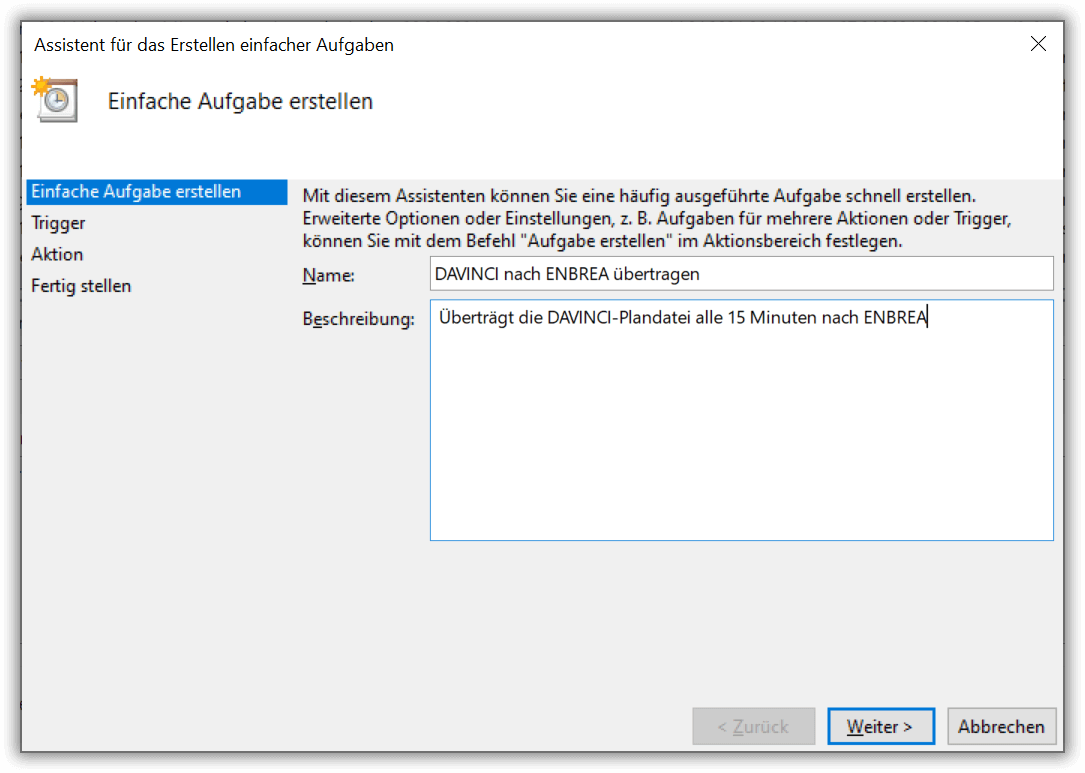Click the 'Beschreibung:' label
Screen dimensions: 1085x773
(x=358, y=319)
